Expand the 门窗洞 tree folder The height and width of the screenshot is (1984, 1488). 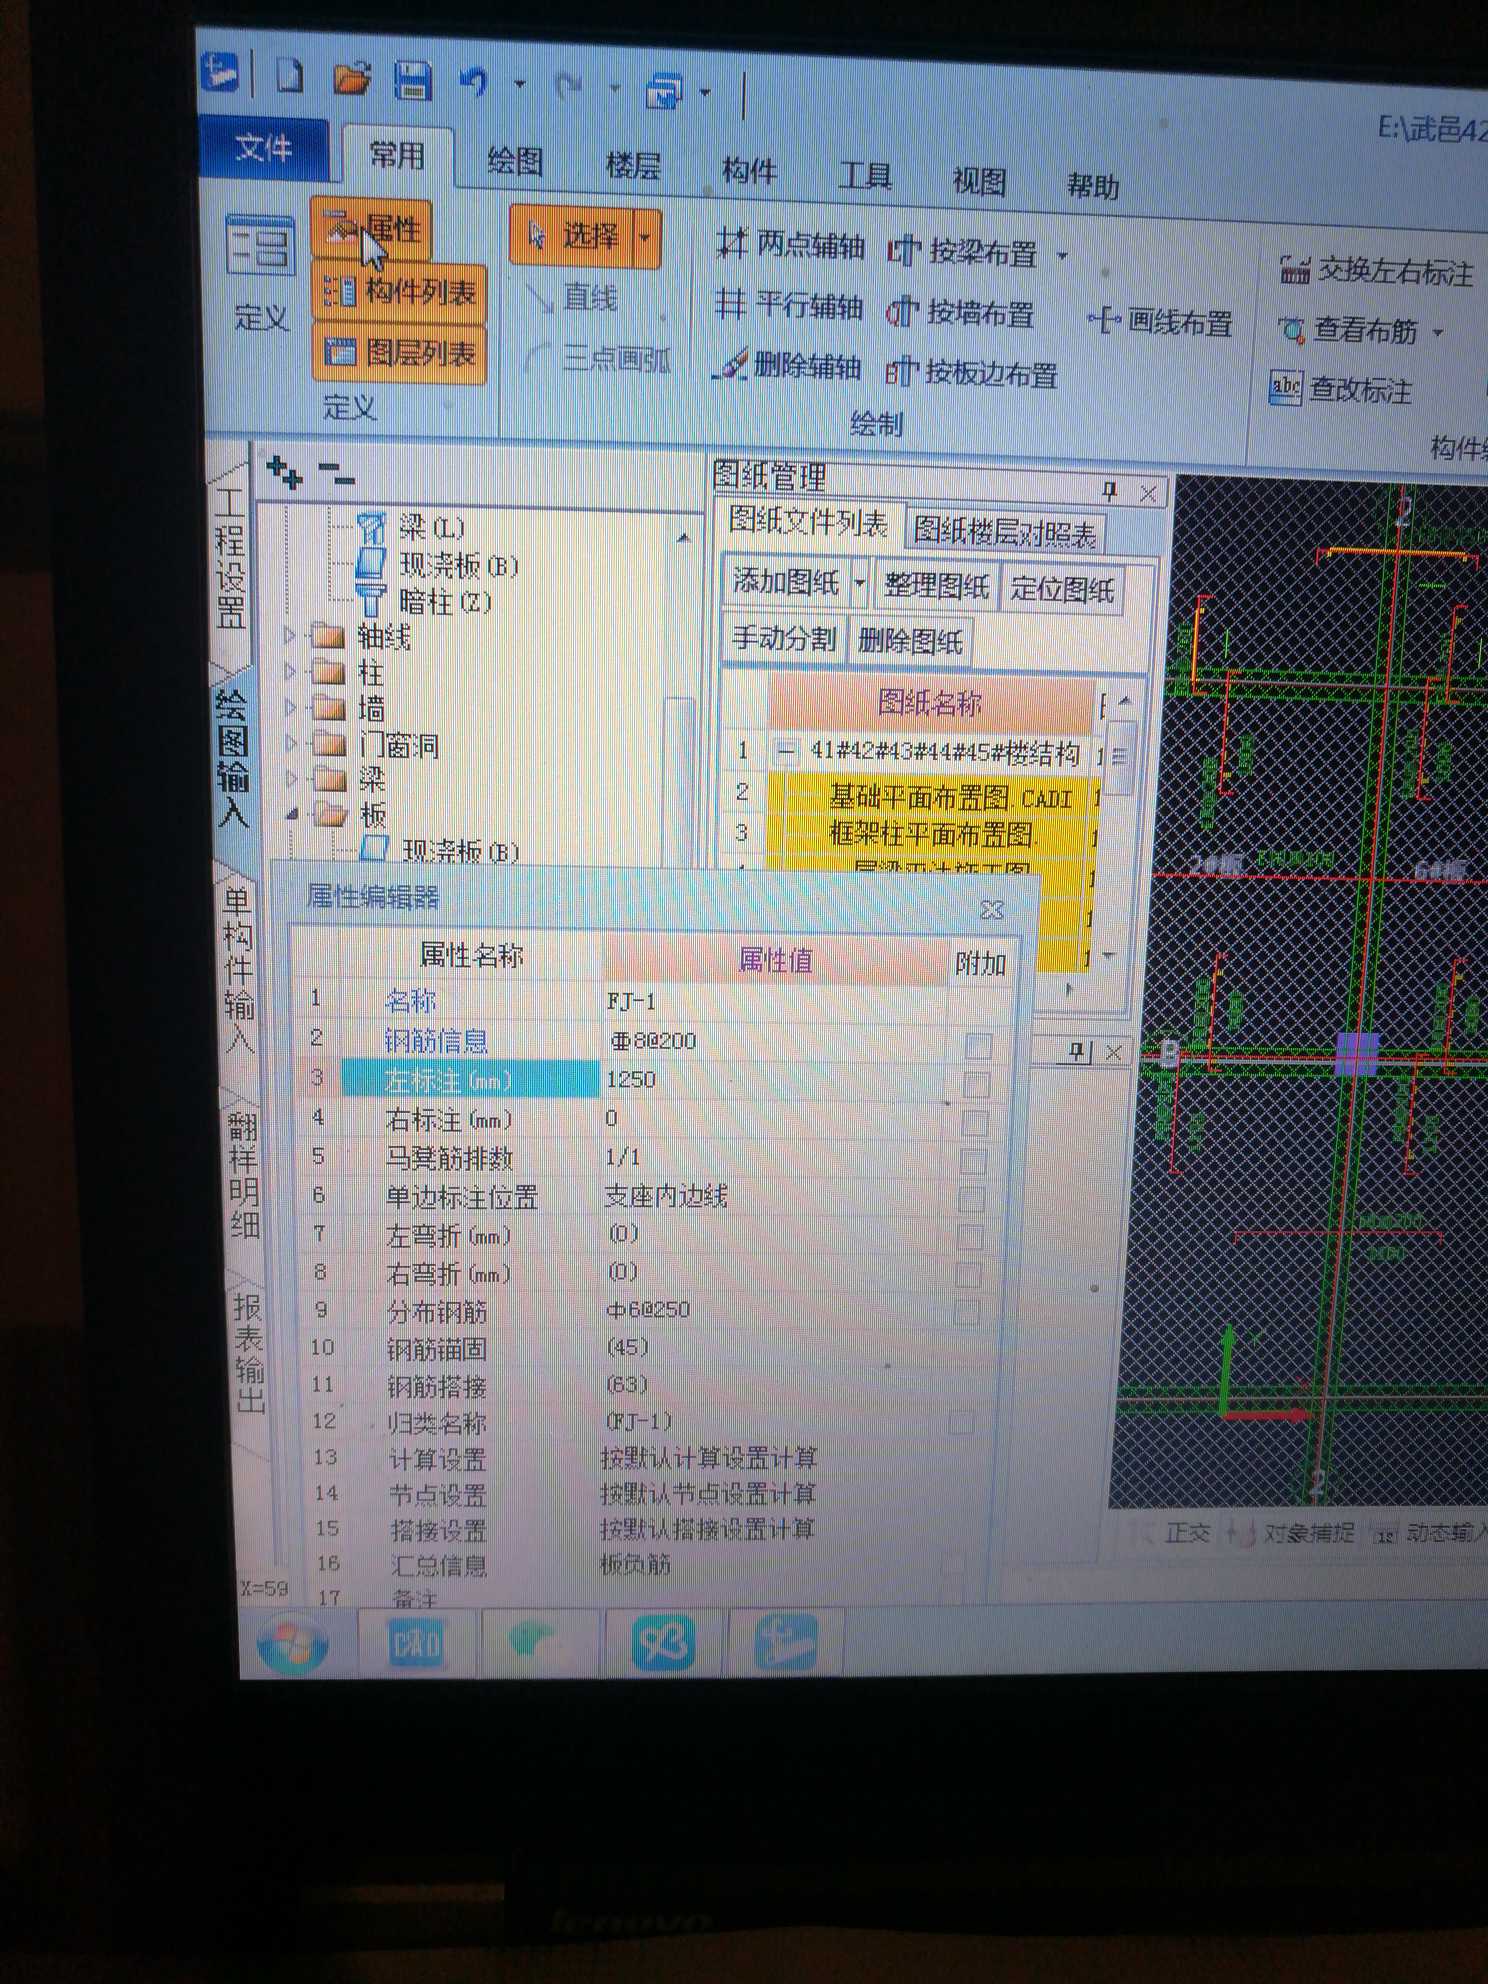291,743
